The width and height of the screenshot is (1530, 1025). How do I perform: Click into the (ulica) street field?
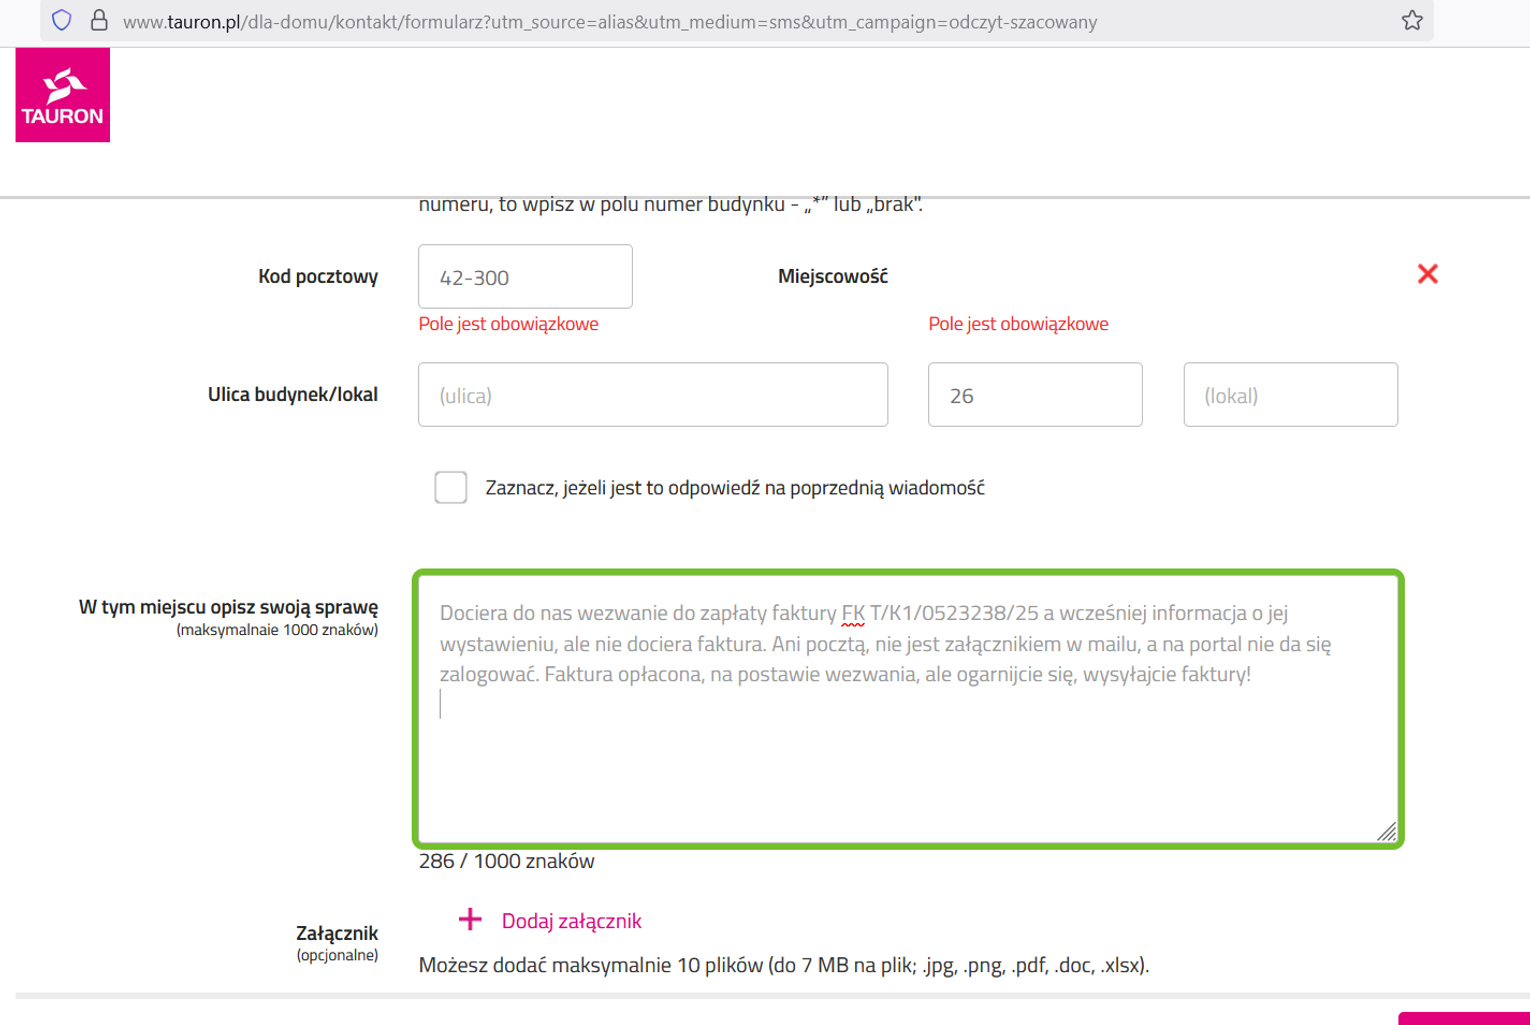[x=652, y=395]
